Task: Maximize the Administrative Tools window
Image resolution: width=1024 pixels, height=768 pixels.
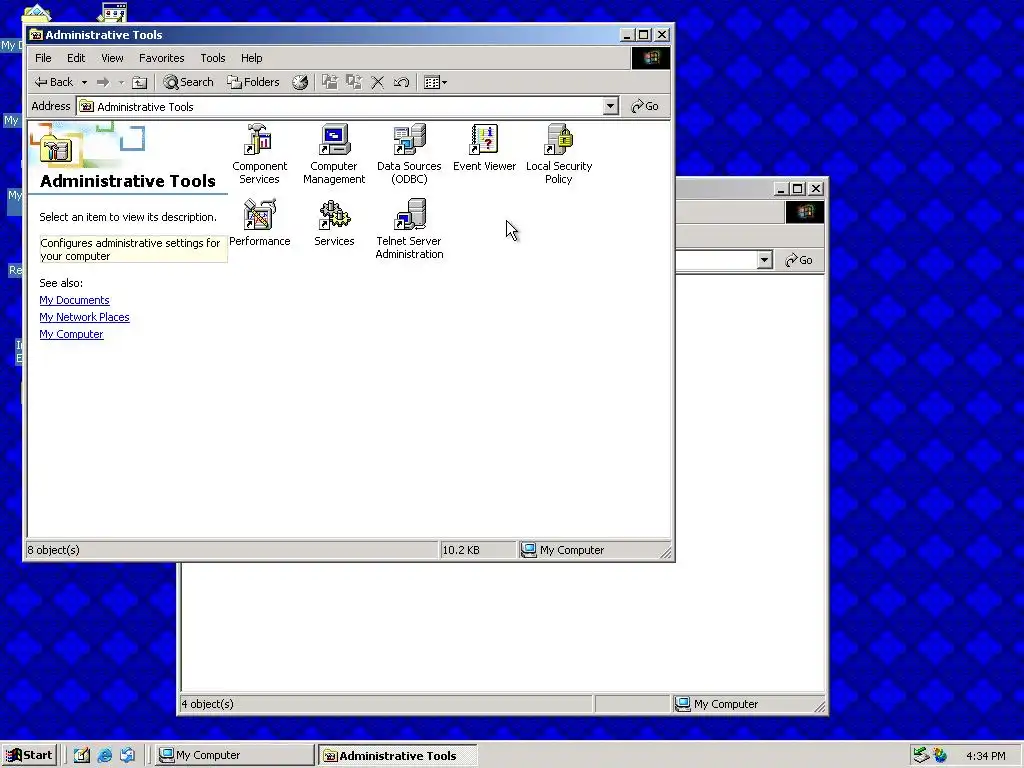Action: [644, 35]
